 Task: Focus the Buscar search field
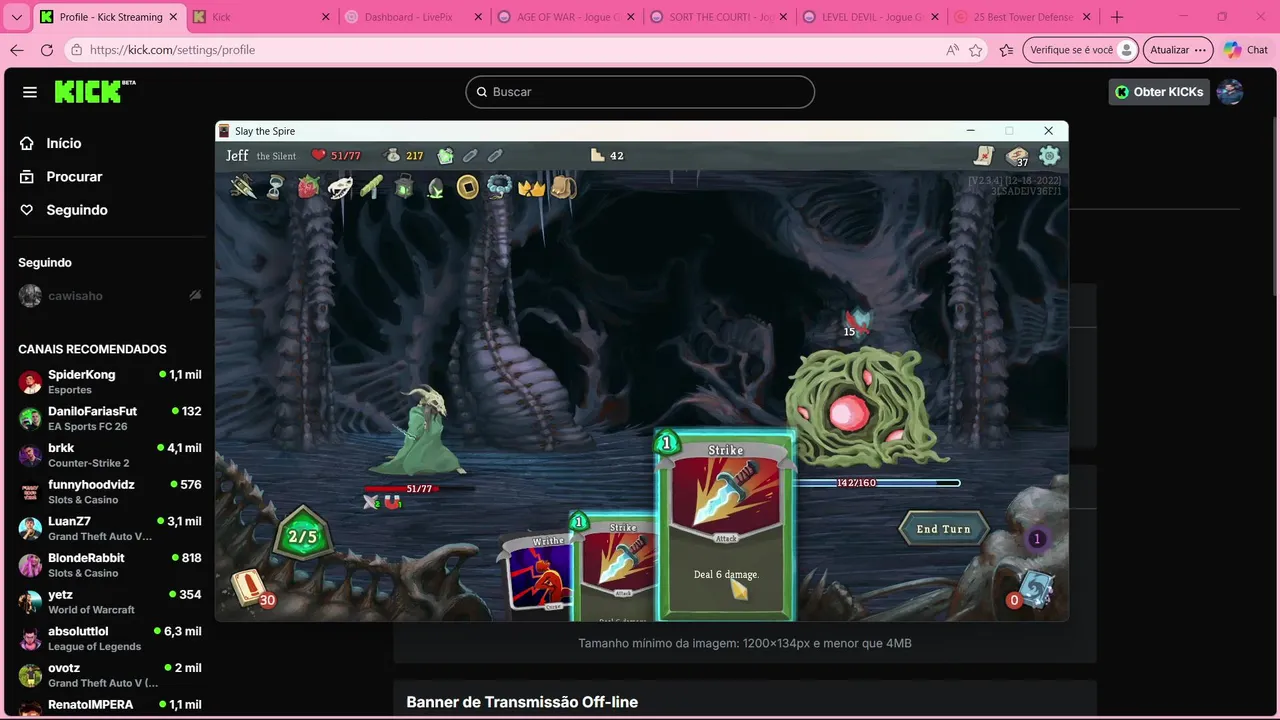[640, 92]
